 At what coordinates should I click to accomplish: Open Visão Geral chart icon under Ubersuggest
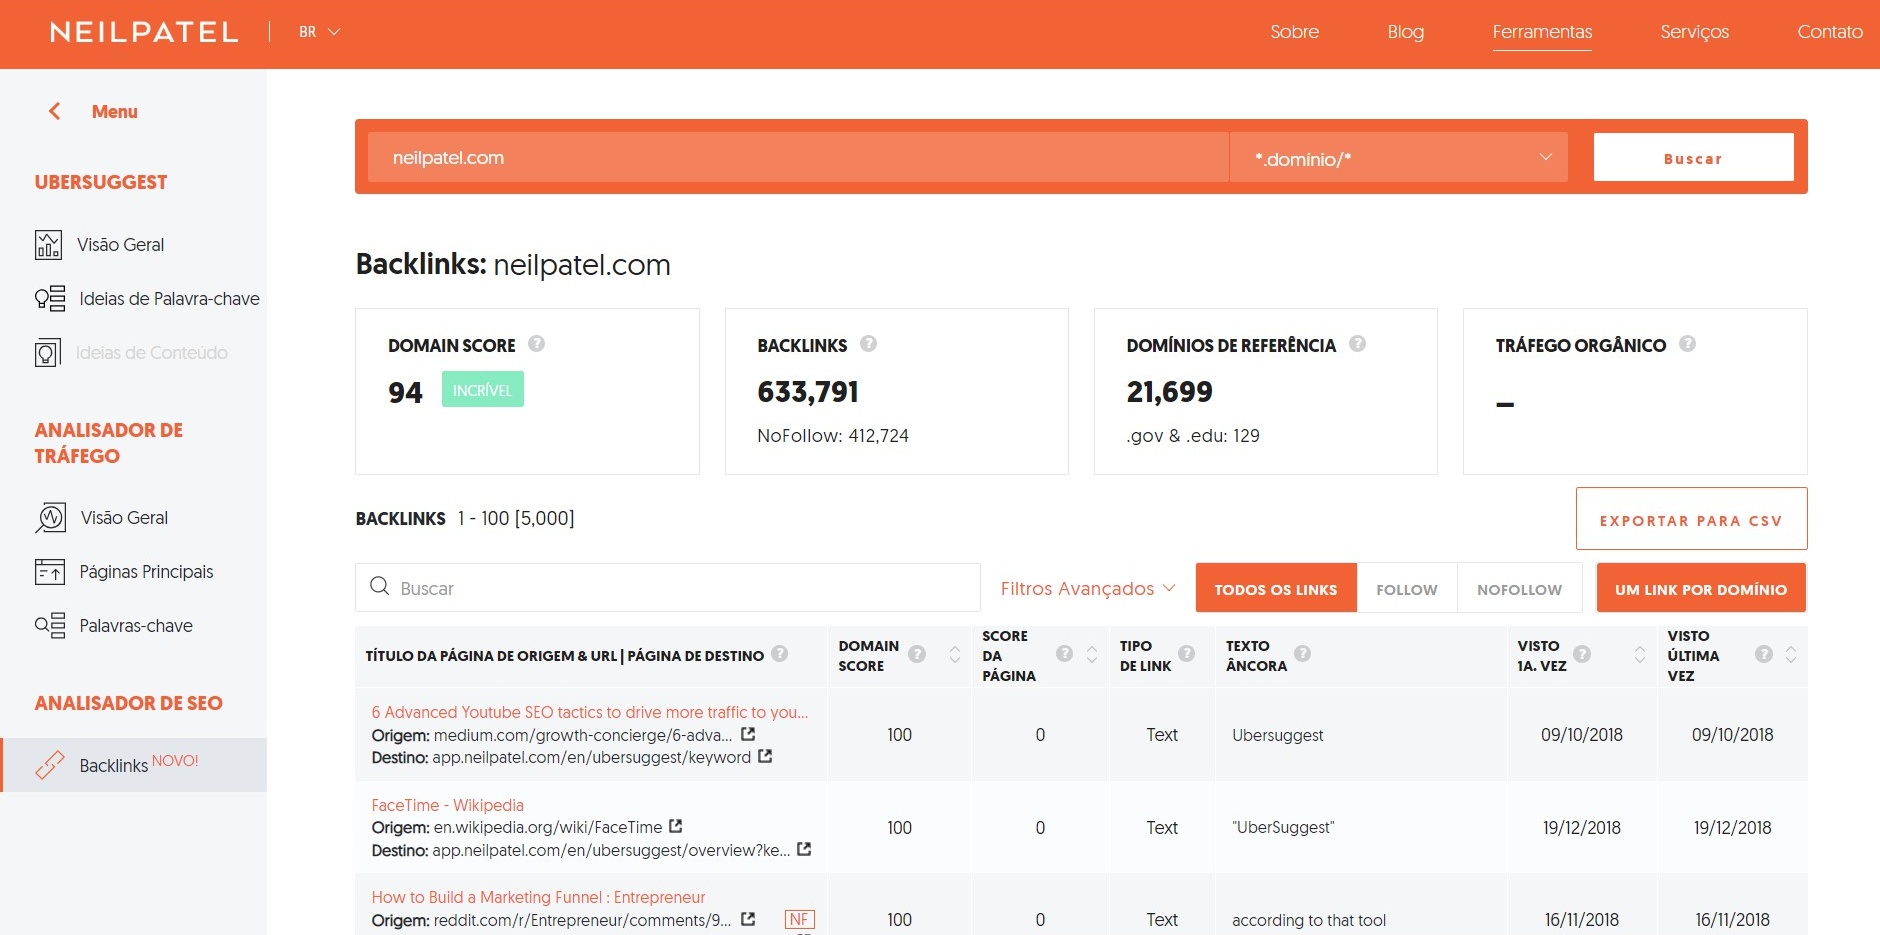(x=48, y=244)
